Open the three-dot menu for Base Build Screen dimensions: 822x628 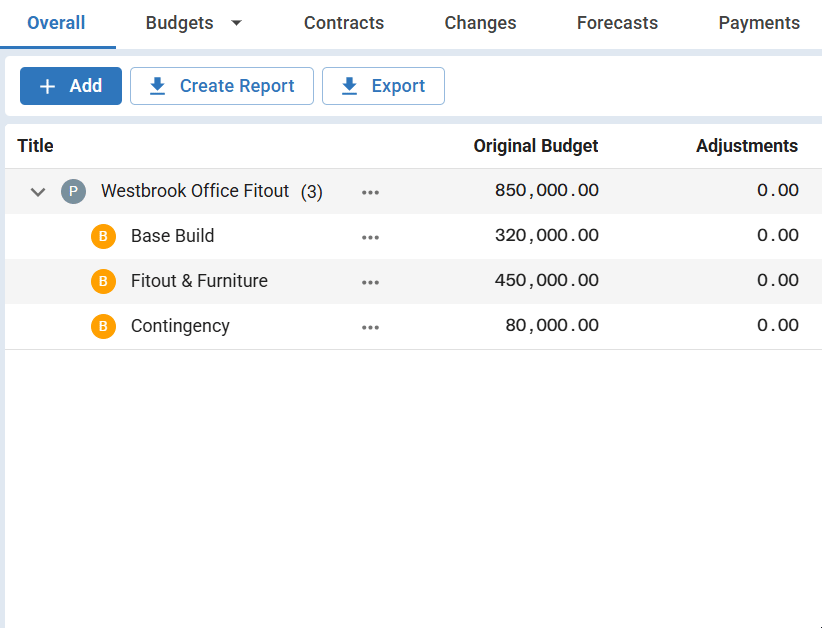point(370,237)
